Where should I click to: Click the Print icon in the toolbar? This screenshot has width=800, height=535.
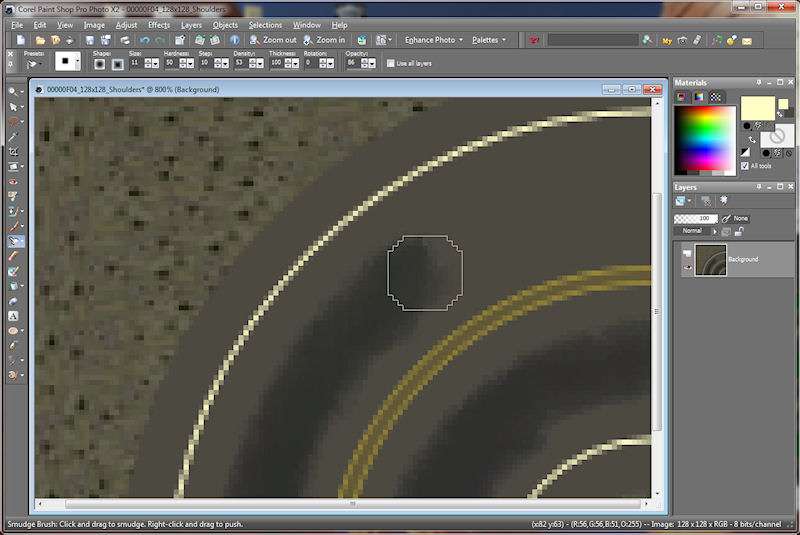tap(124, 40)
